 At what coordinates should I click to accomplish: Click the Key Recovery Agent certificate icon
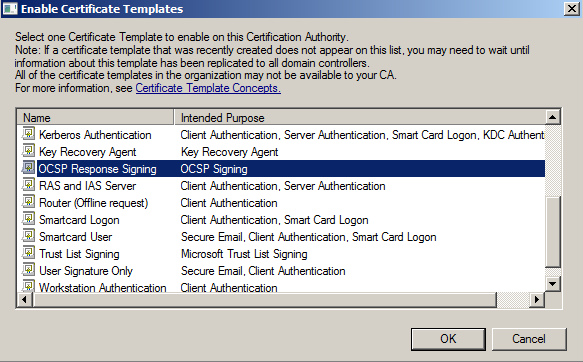pos(28,151)
